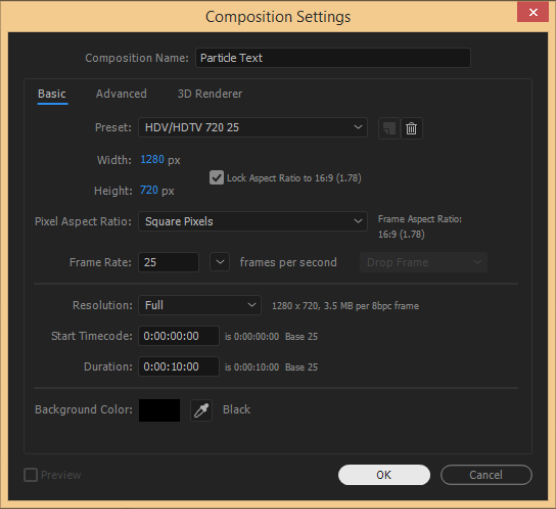
Task: Open the Drop Frame dropdown
Action: [x=424, y=262]
